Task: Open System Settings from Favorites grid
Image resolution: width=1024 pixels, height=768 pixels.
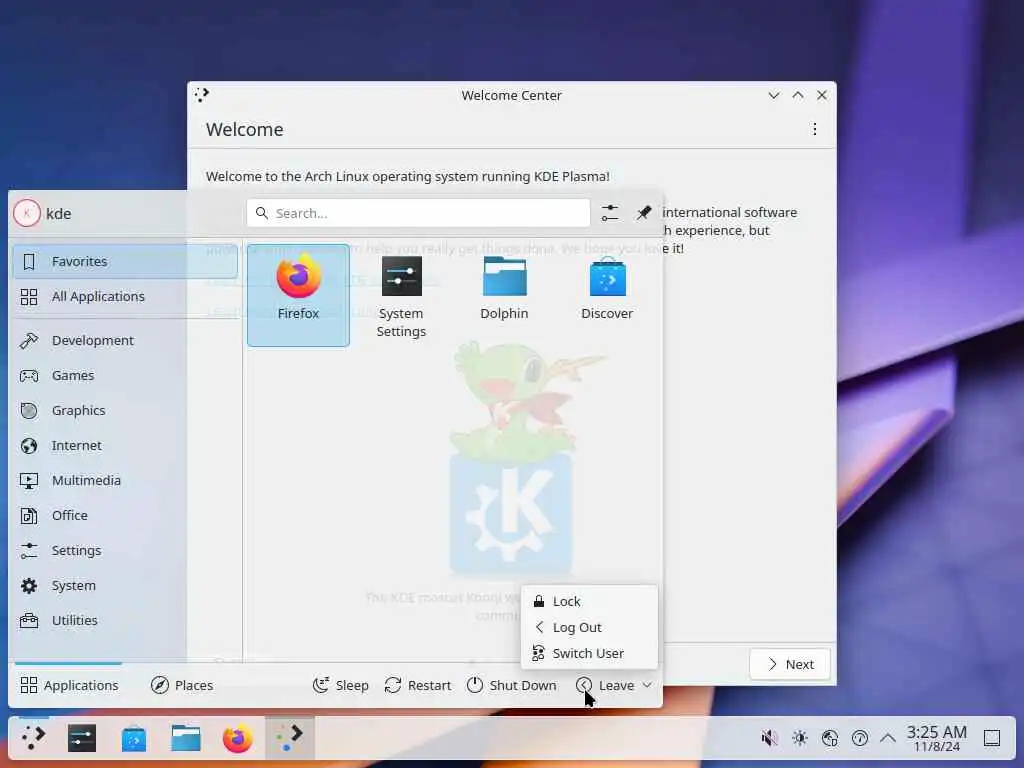Action: (401, 295)
